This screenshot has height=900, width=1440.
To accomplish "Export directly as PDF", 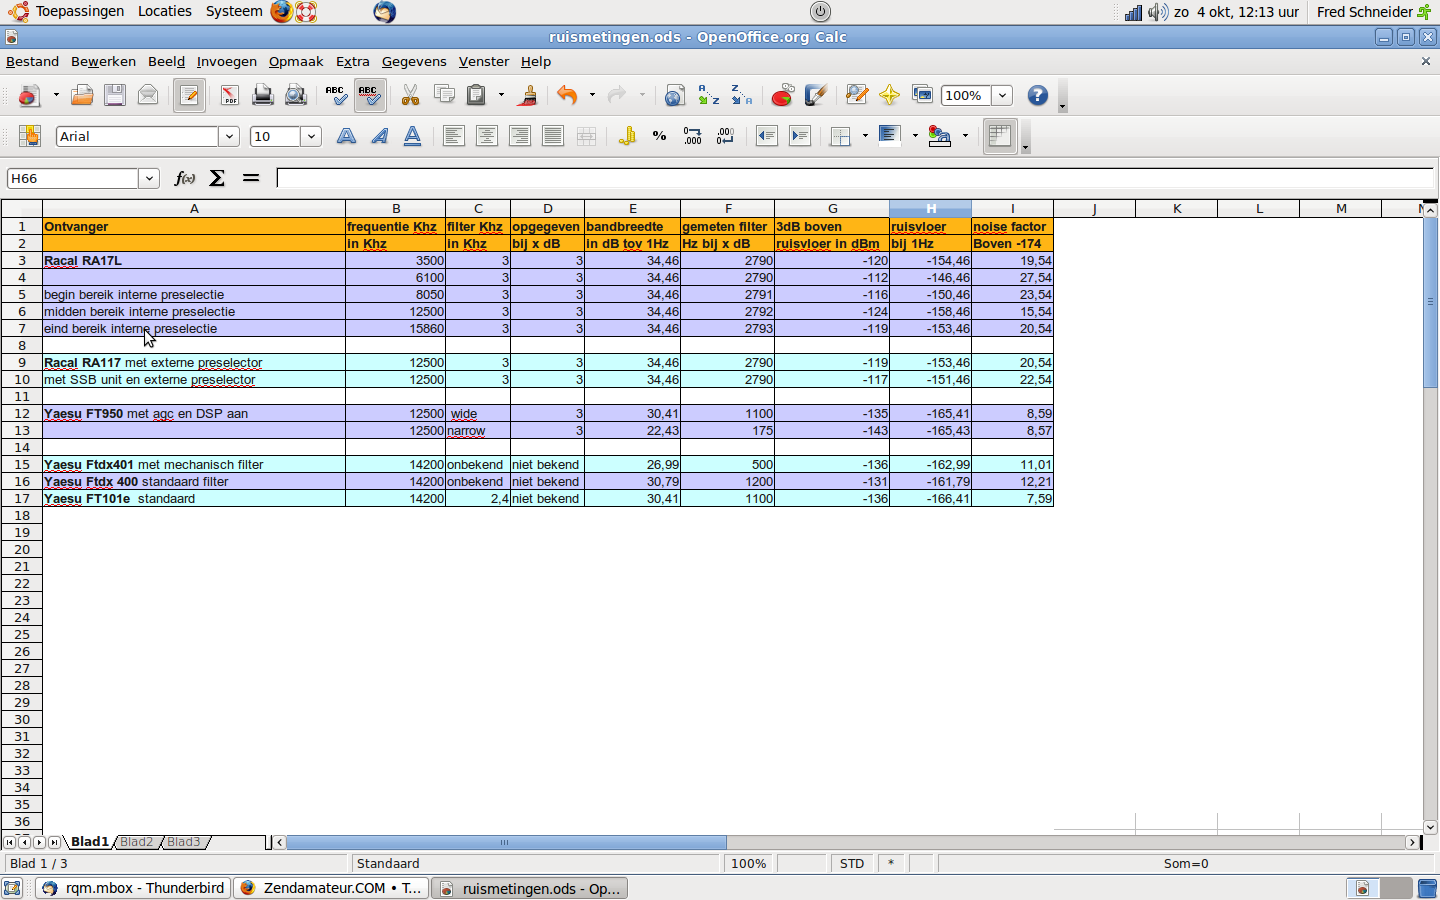I will point(230,95).
